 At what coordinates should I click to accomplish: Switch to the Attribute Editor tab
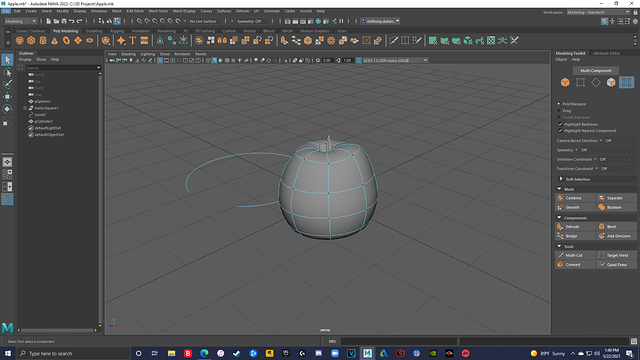(607, 53)
